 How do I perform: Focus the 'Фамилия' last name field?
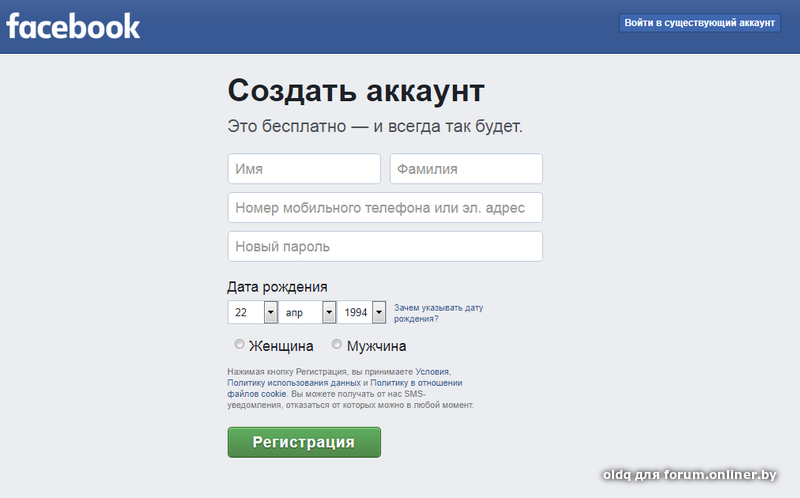466,169
